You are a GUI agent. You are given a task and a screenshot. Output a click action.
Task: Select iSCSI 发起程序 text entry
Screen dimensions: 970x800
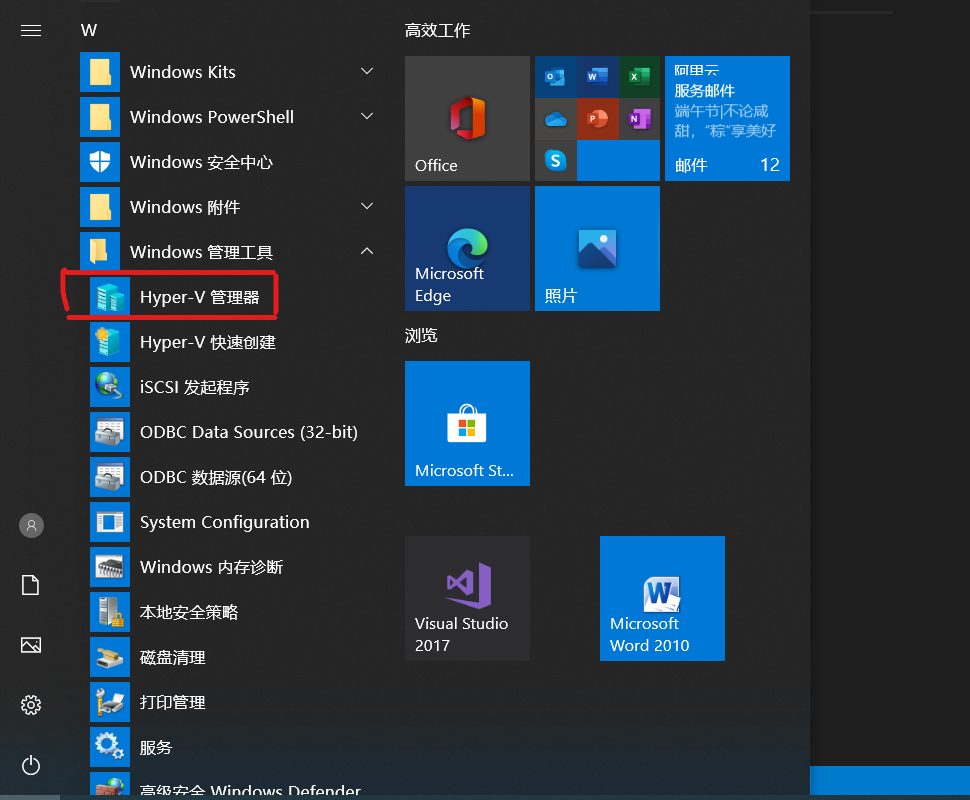[x=194, y=387]
